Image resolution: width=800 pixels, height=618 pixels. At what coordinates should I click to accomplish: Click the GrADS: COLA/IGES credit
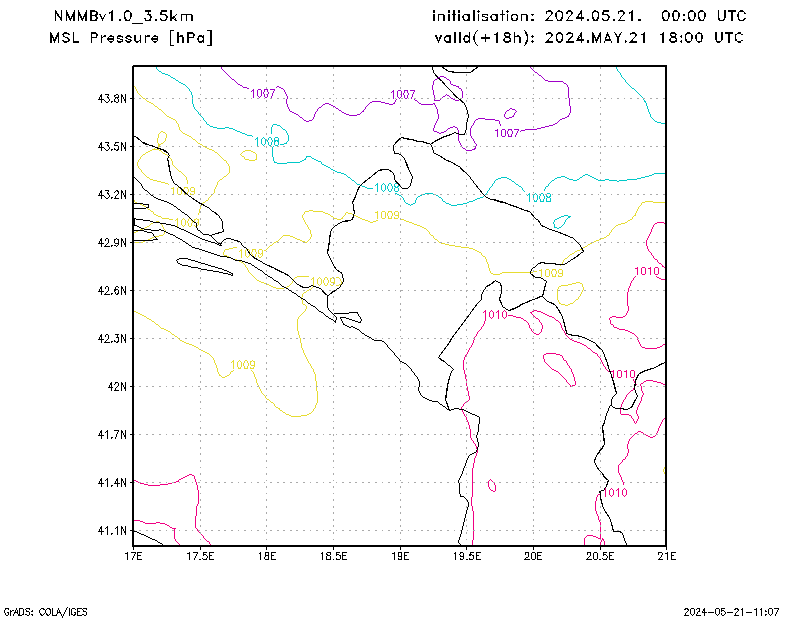tap(45, 612)
